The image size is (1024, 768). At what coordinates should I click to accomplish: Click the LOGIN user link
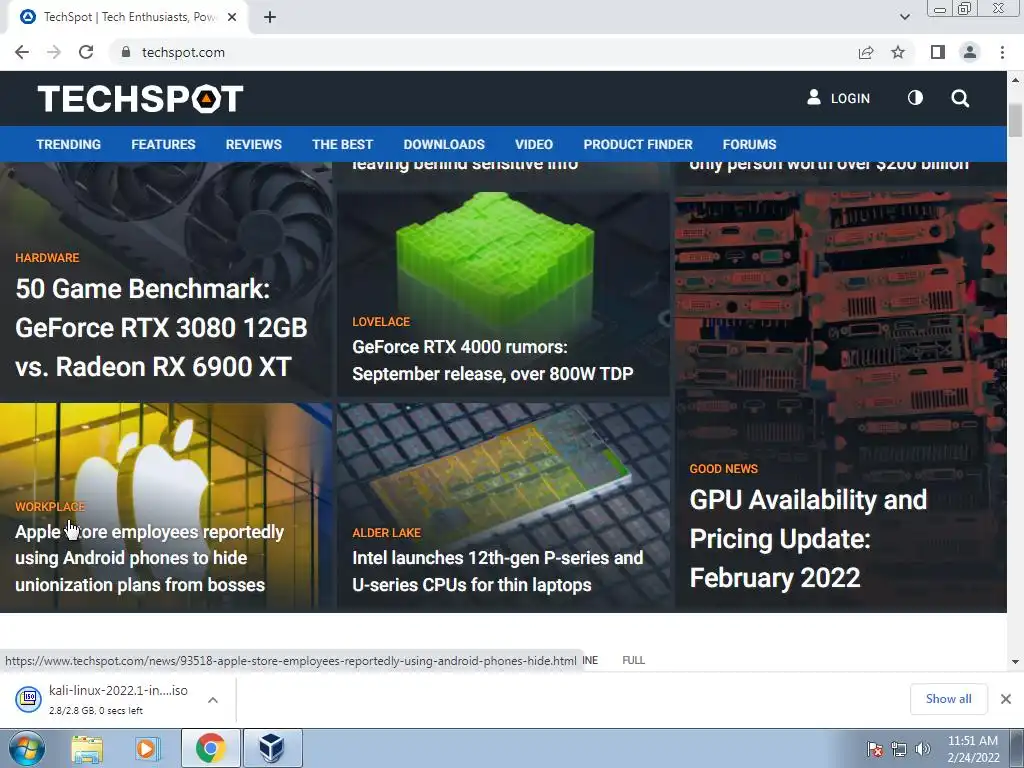click(839, 99)
